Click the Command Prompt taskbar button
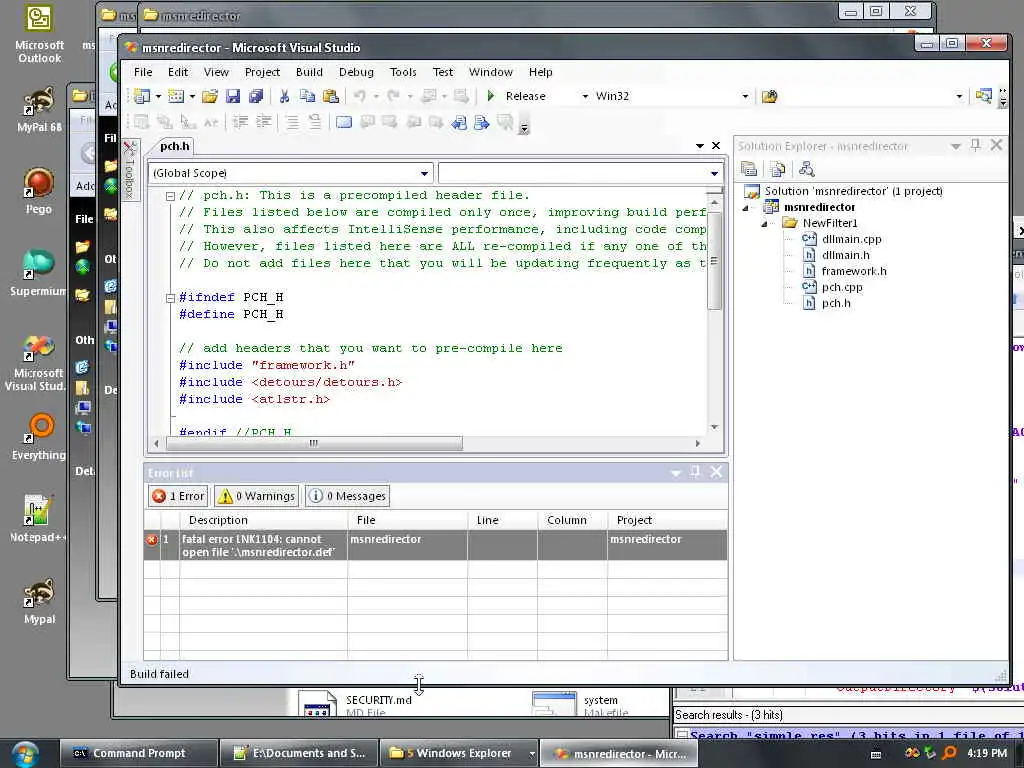This screenshot has height=768, width=1024. click(x=138, y=754)
